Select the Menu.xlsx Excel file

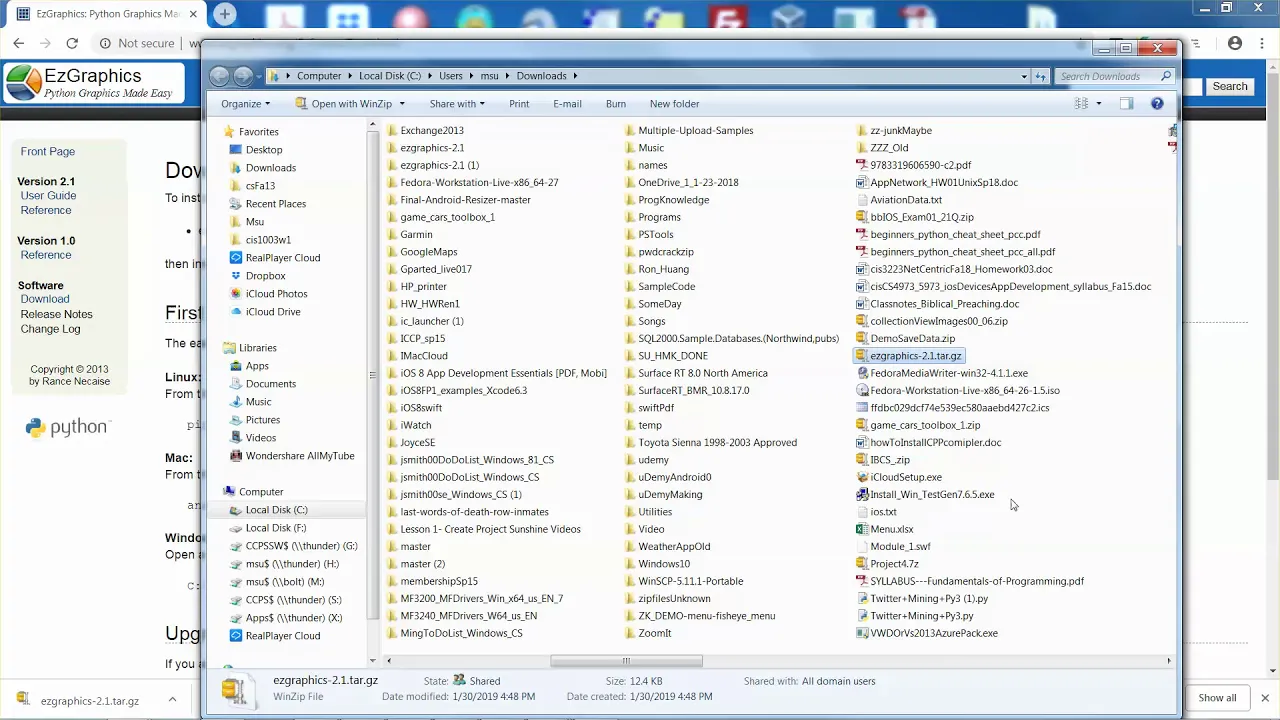point(891,529)
